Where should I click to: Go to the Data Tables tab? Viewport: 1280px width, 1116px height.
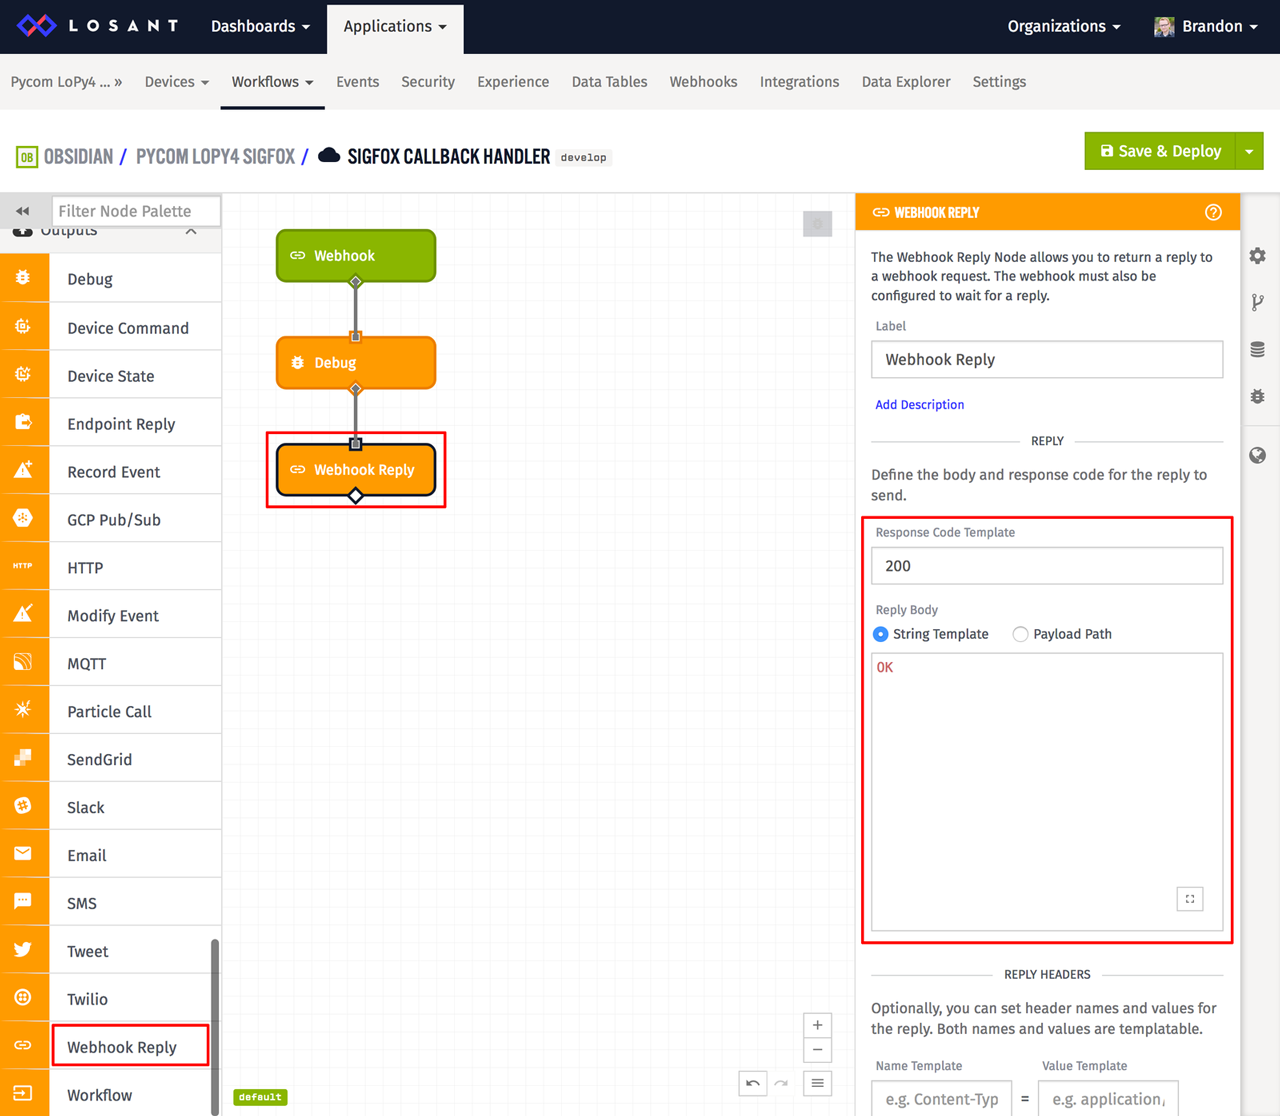pos(609,82)
